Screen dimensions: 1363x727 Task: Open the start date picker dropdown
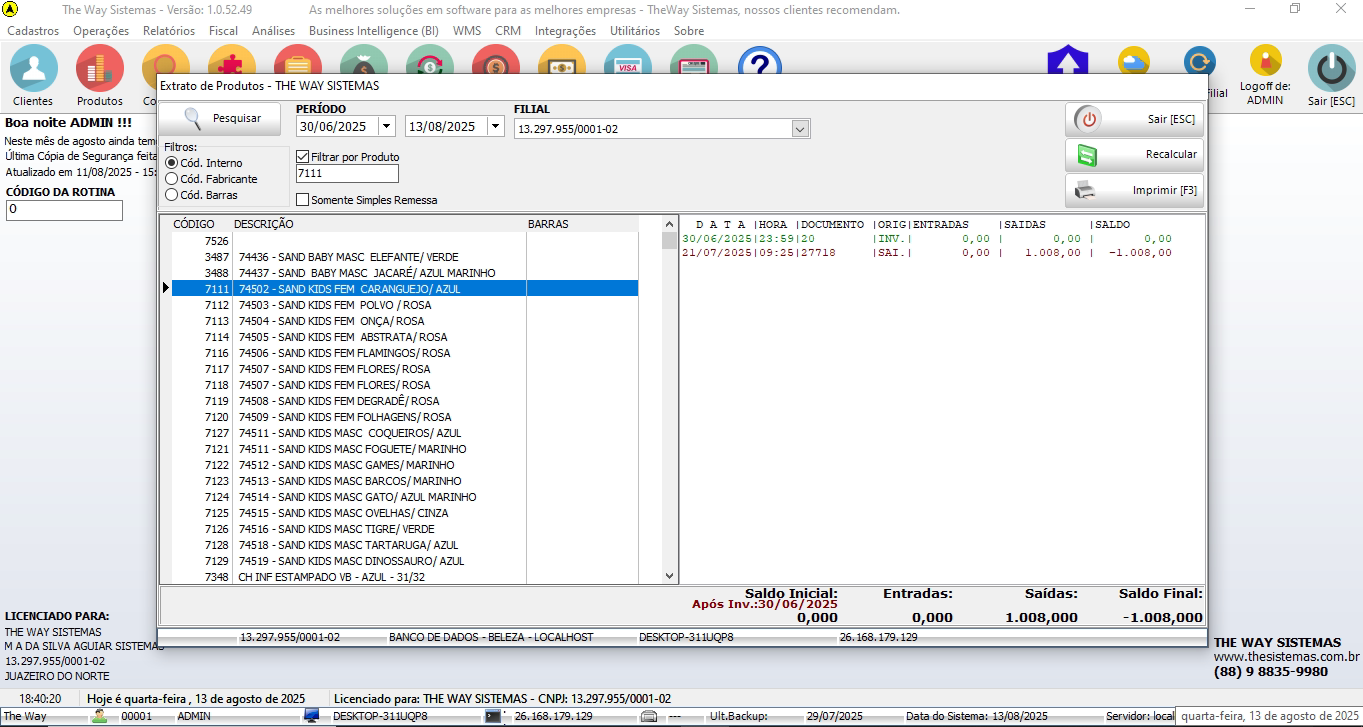click(x=386, y=127)
